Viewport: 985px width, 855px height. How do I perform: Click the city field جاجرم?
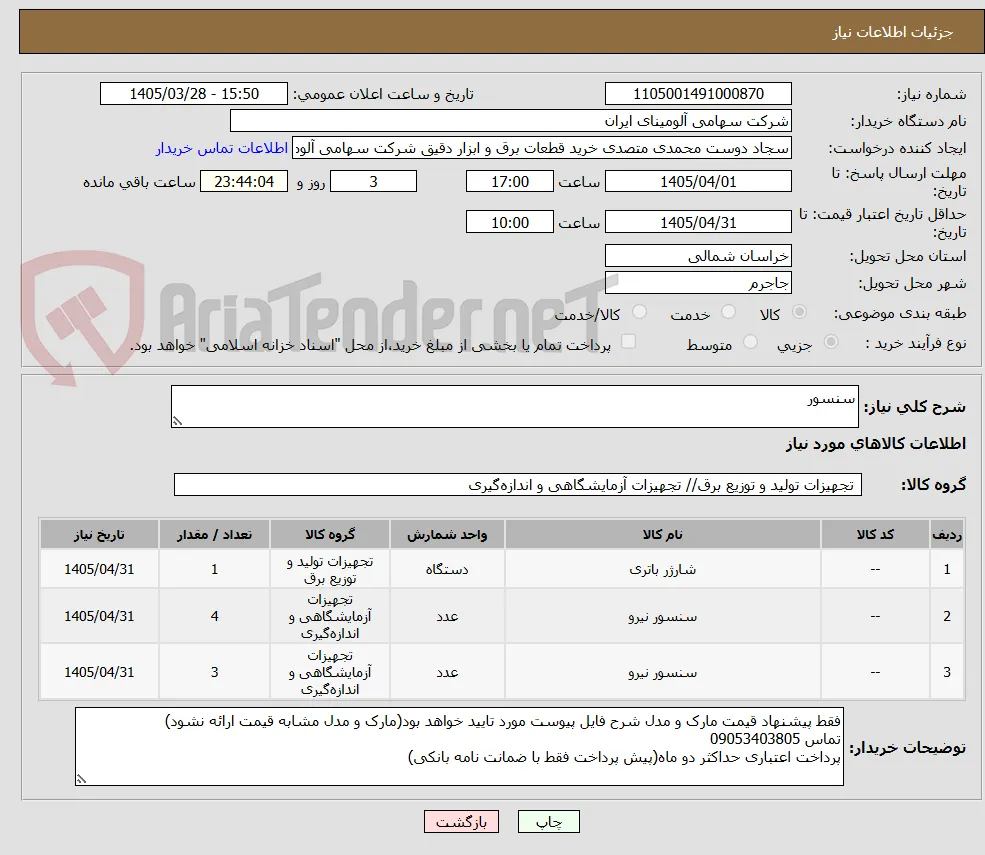[698, 283]
